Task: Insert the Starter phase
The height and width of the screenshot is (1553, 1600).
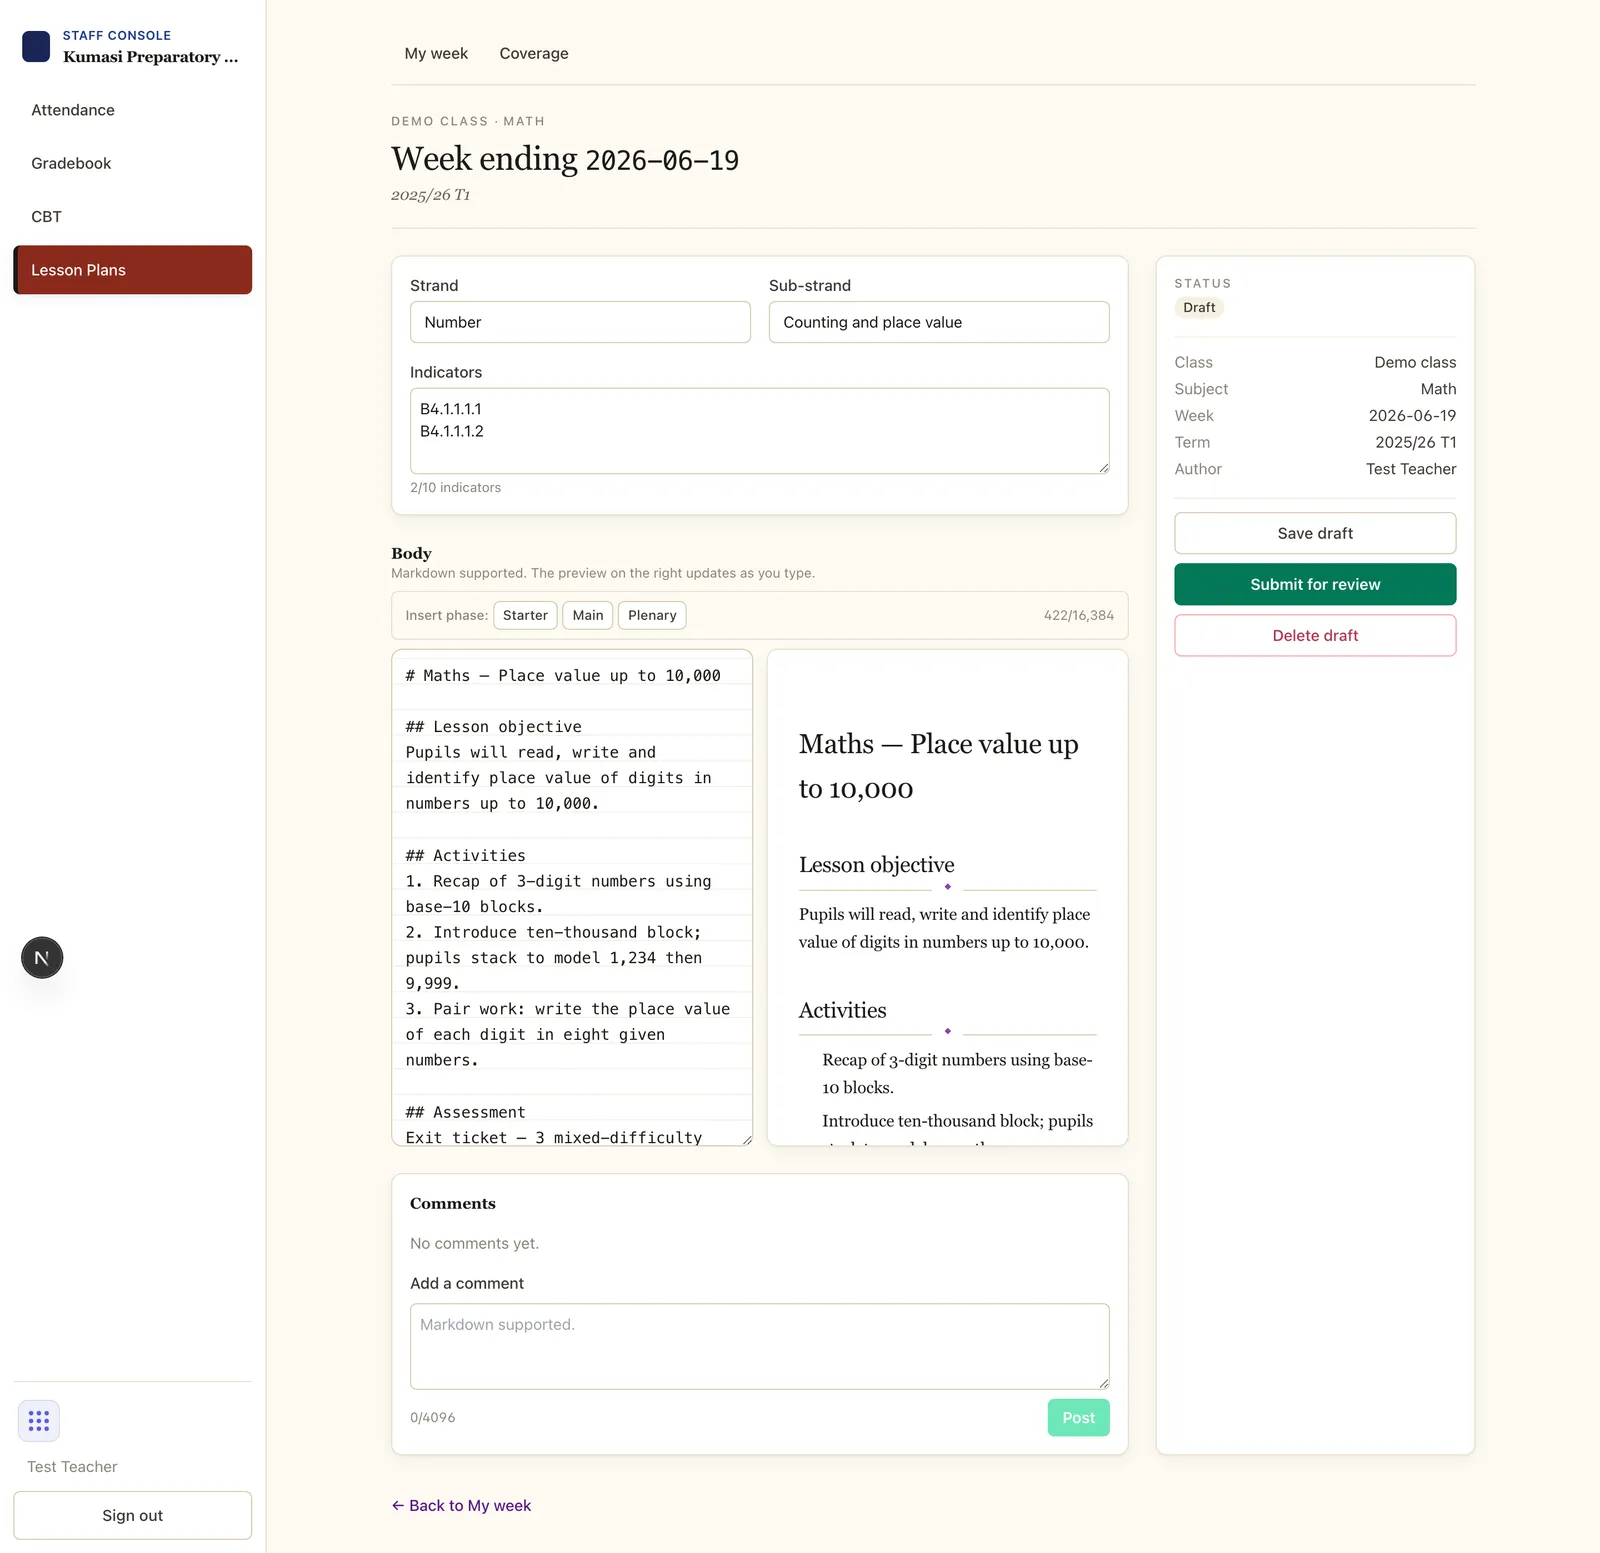Action: click(x=525, y=615)
